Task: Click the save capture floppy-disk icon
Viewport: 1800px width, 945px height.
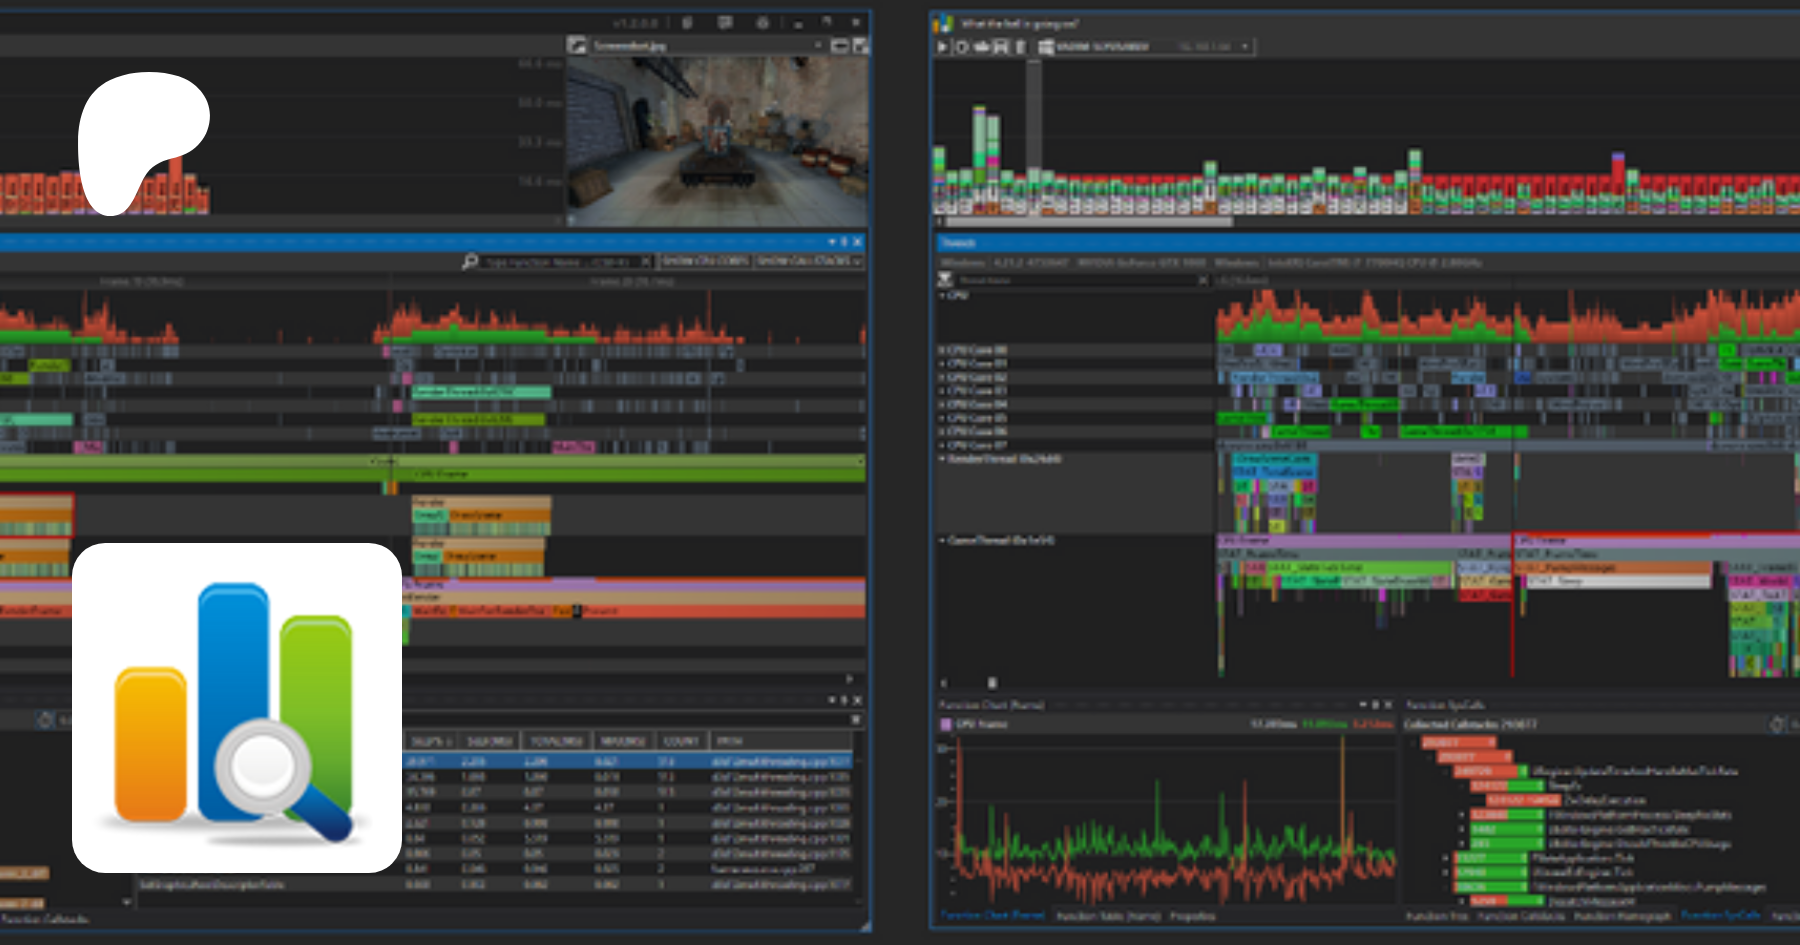Action: 1000,46
